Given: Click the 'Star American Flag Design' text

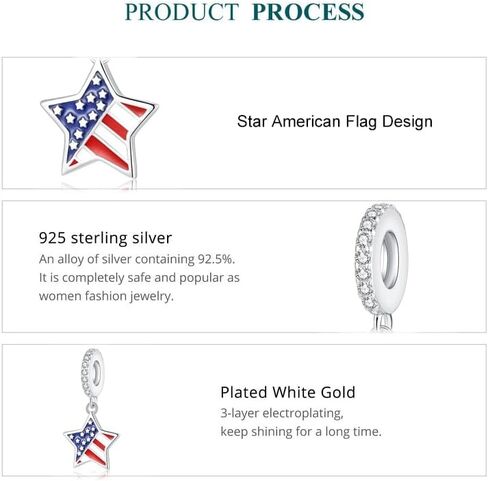Looking at the screenshot, I should pyautogui.click(x=335, y=121).
